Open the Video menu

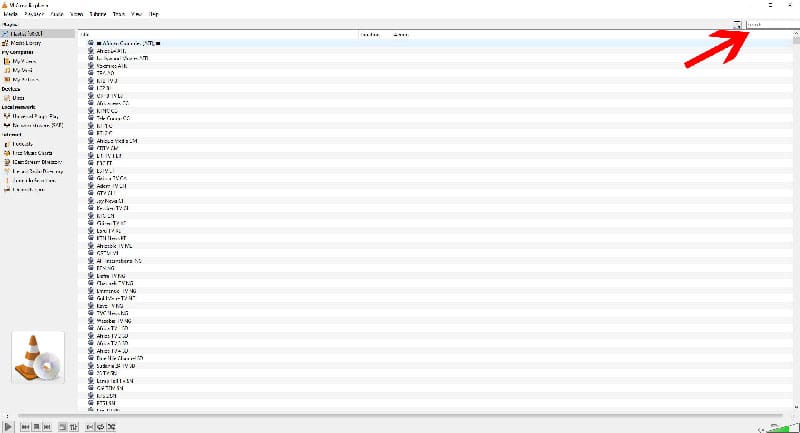coord(76,14)
